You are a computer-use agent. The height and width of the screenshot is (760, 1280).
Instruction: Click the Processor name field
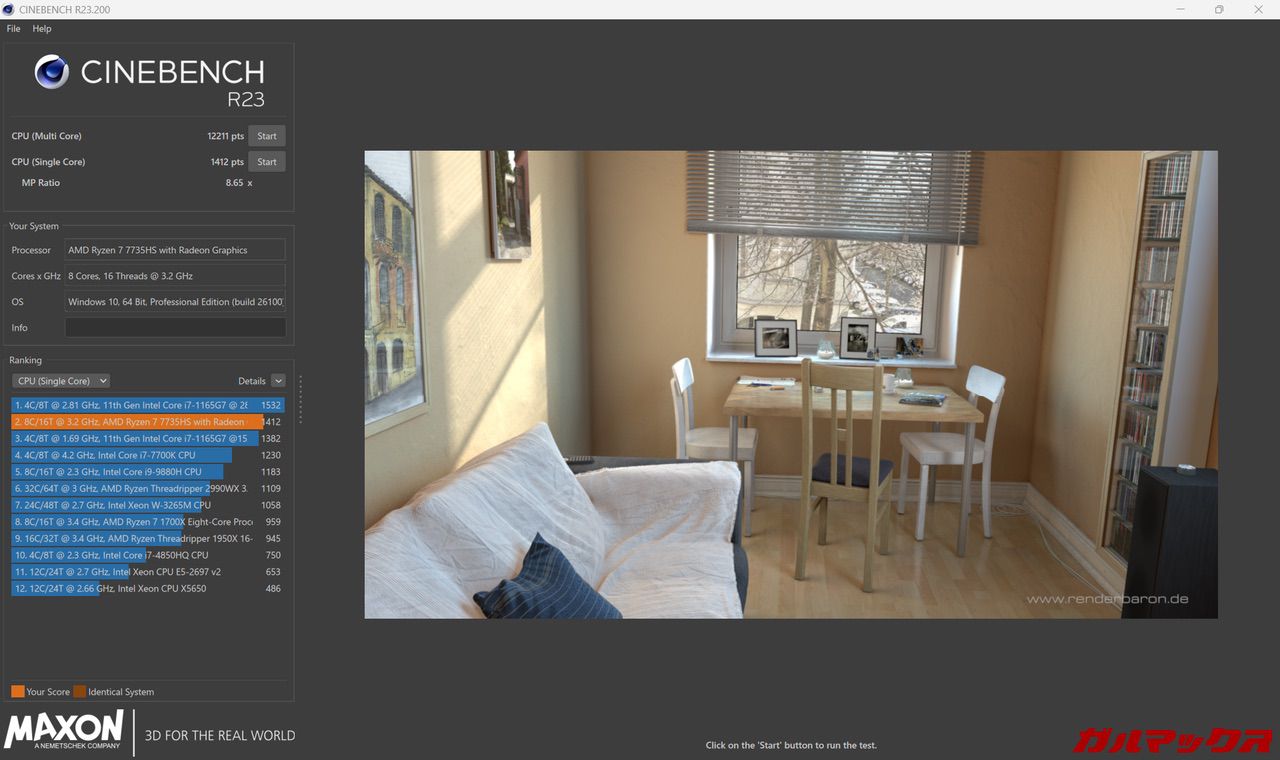tap(175, 250)
